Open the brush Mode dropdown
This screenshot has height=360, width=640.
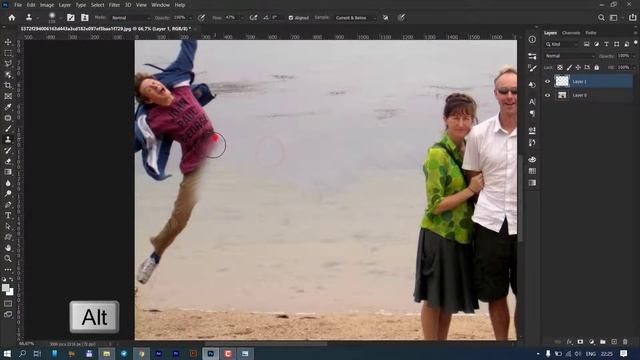tap(131, 18)
